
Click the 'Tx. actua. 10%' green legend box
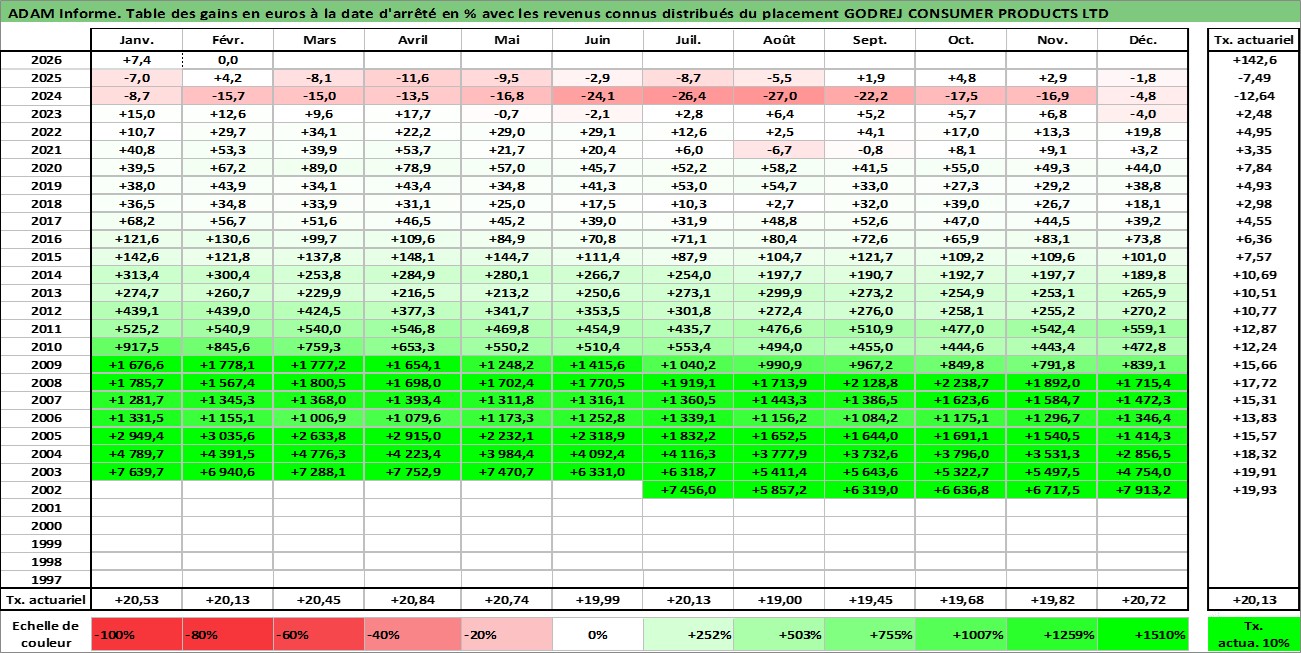click(x=1253, y=634)
